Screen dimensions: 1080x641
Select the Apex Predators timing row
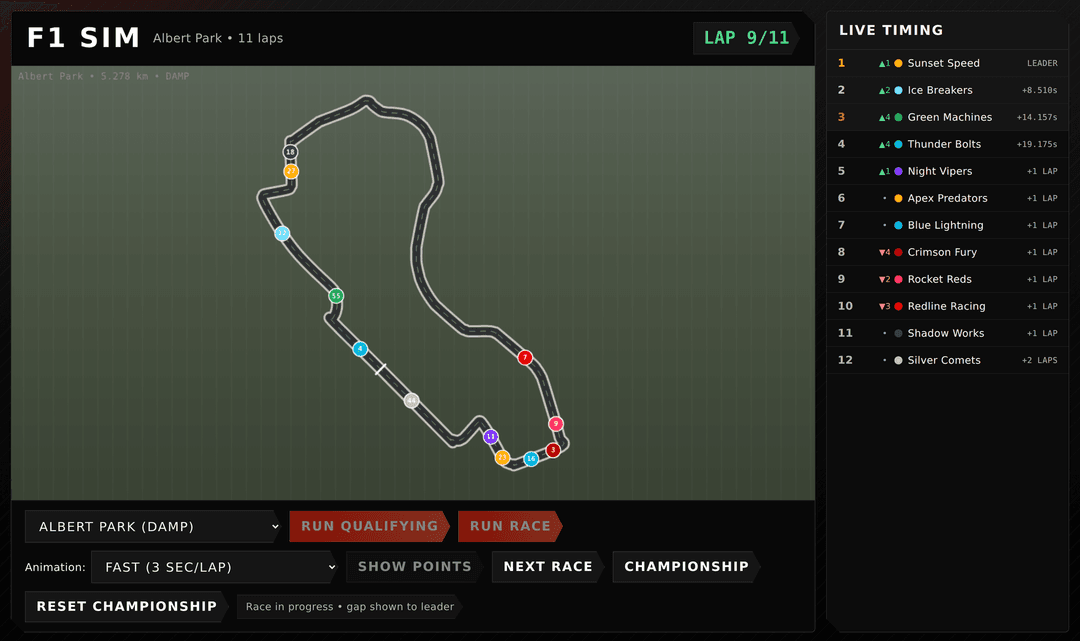point(947,198)
